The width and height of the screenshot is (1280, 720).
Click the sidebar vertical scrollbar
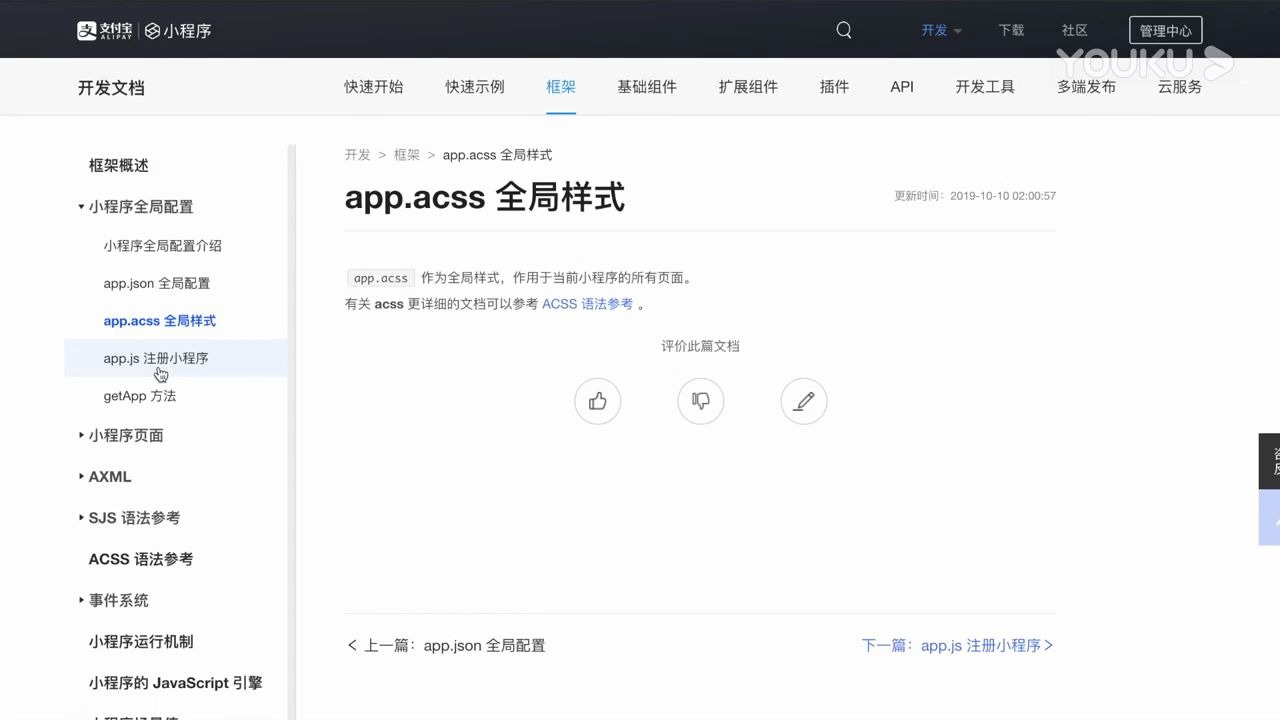(x=292, y=430)
